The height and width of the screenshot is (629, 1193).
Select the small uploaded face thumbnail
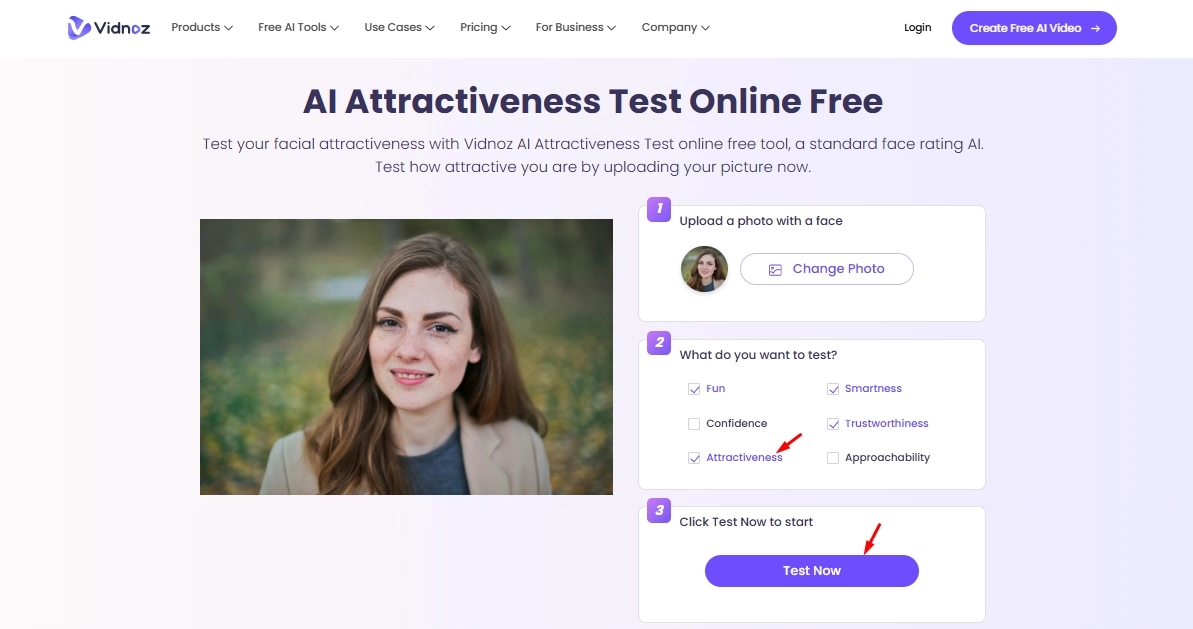click(705, 269)
